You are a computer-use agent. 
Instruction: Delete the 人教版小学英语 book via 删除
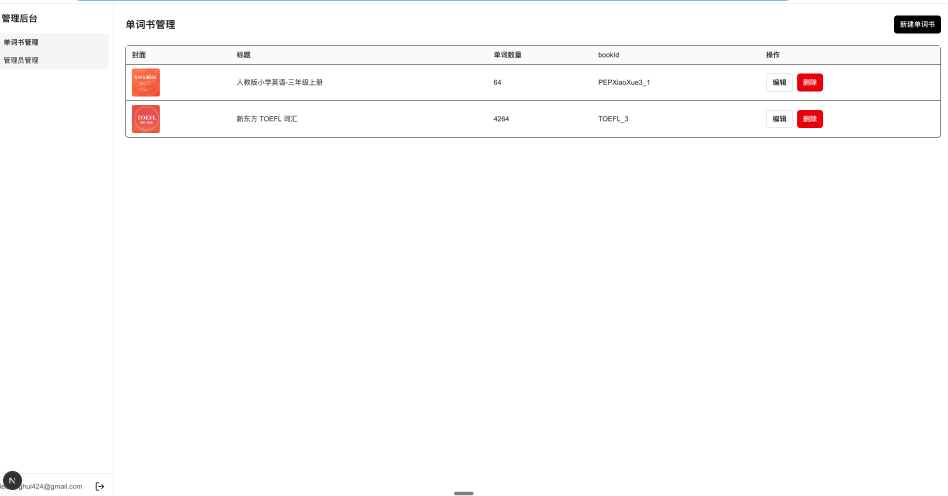(810, 82)
